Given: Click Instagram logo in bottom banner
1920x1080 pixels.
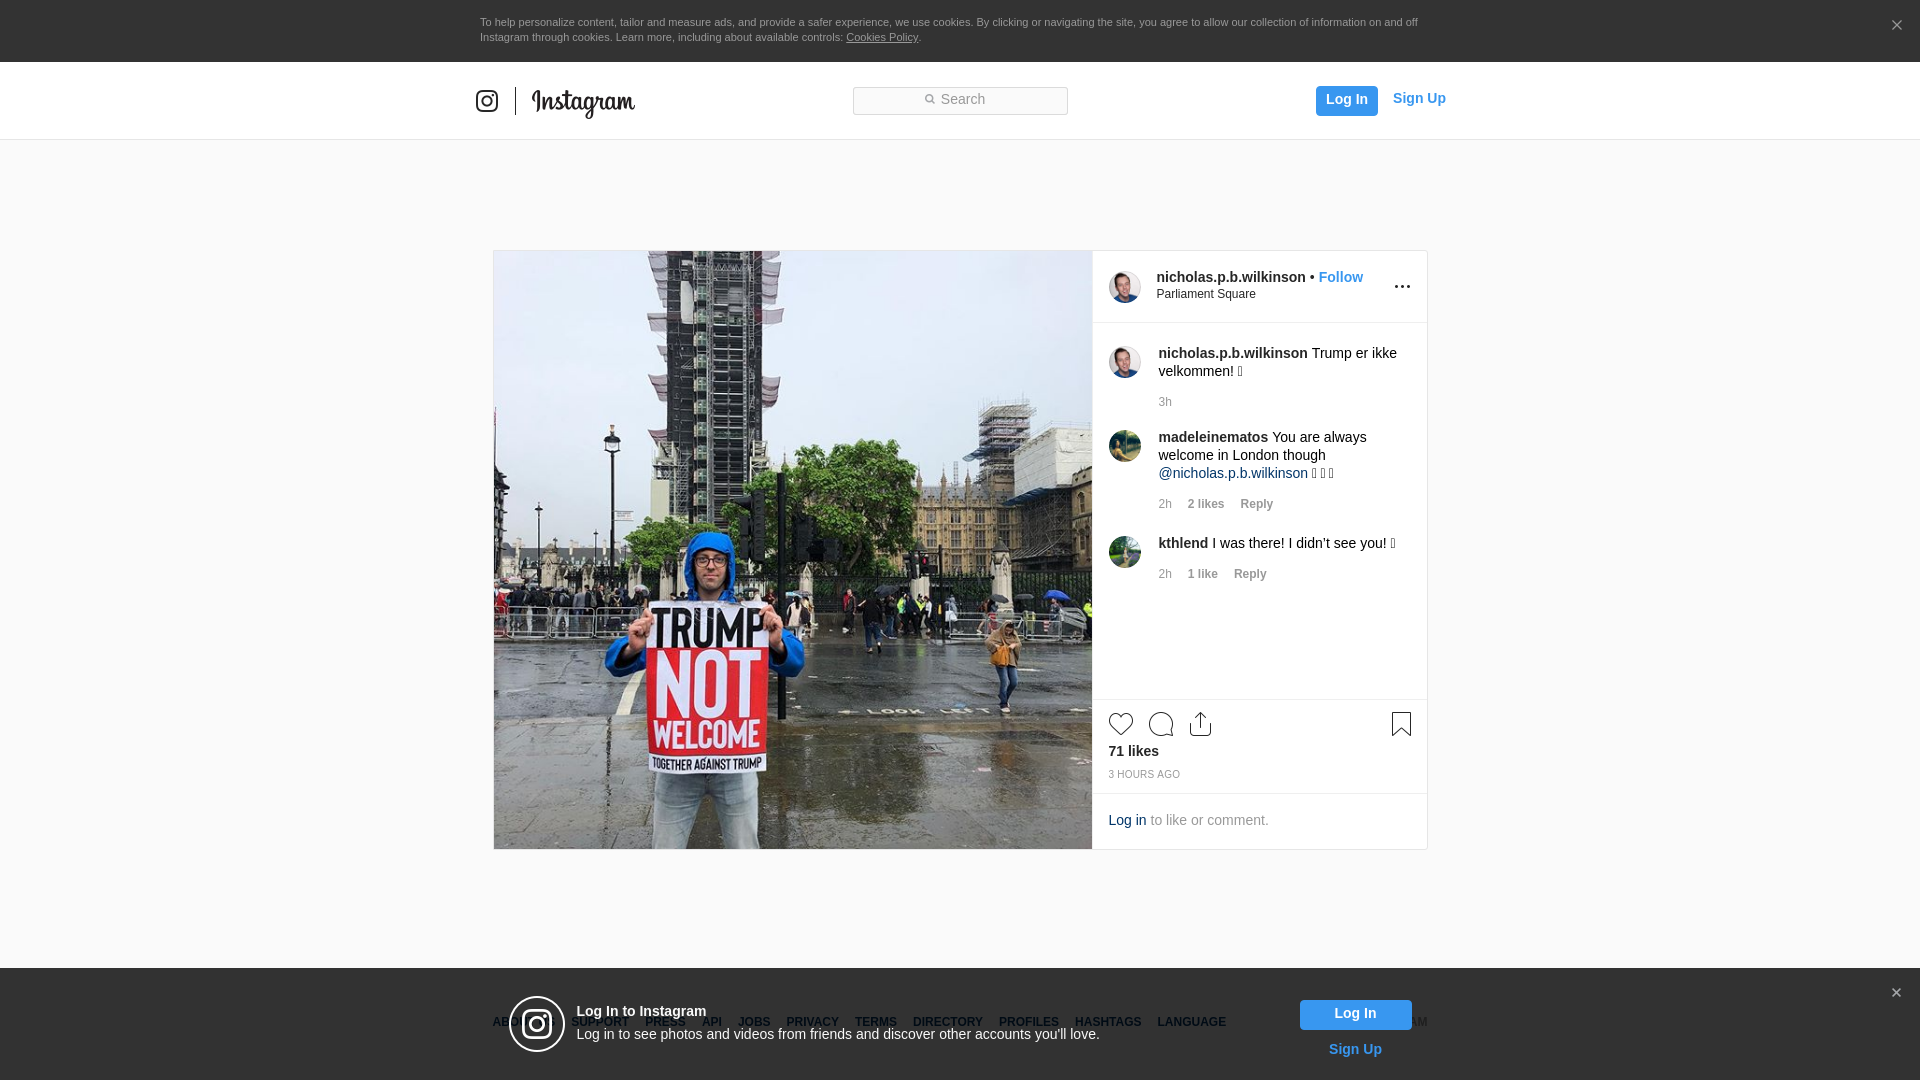Looking at the screenshot, I should (537, 1024).
